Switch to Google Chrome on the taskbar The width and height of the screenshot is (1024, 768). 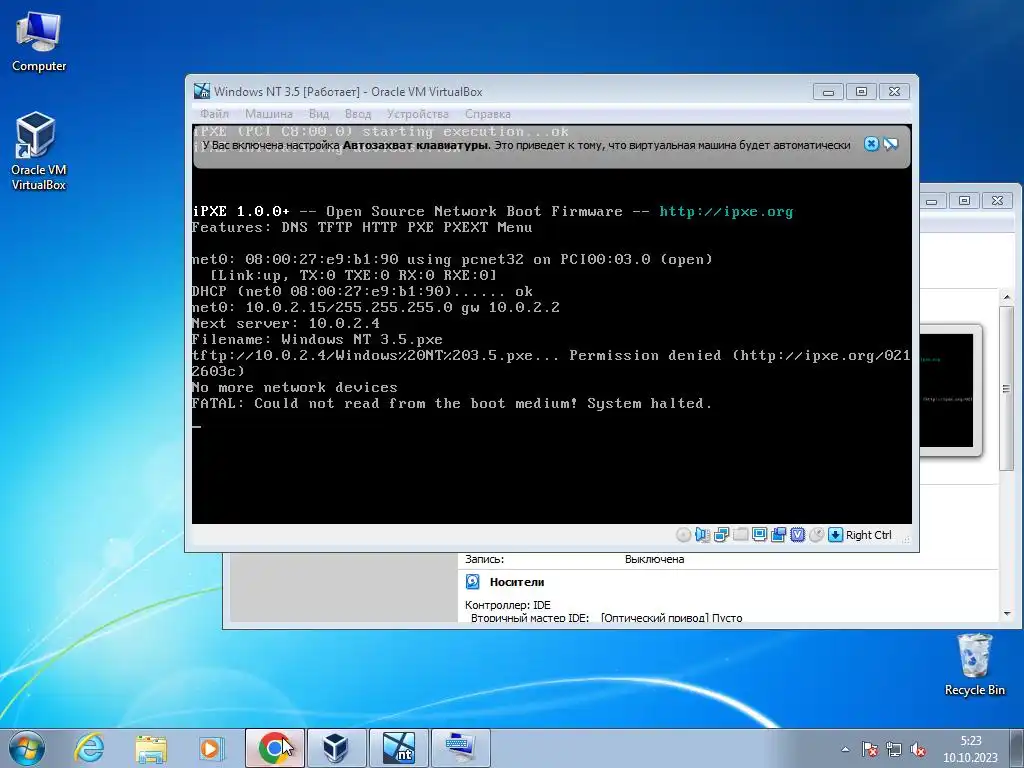(x=274, y=748)
